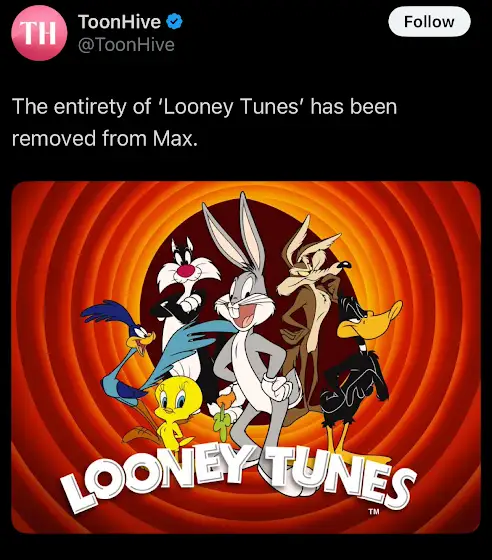Screen dimensions: 492x560
Task: Open the ToonHive TH profile avatar
Action: click(39, 33)
